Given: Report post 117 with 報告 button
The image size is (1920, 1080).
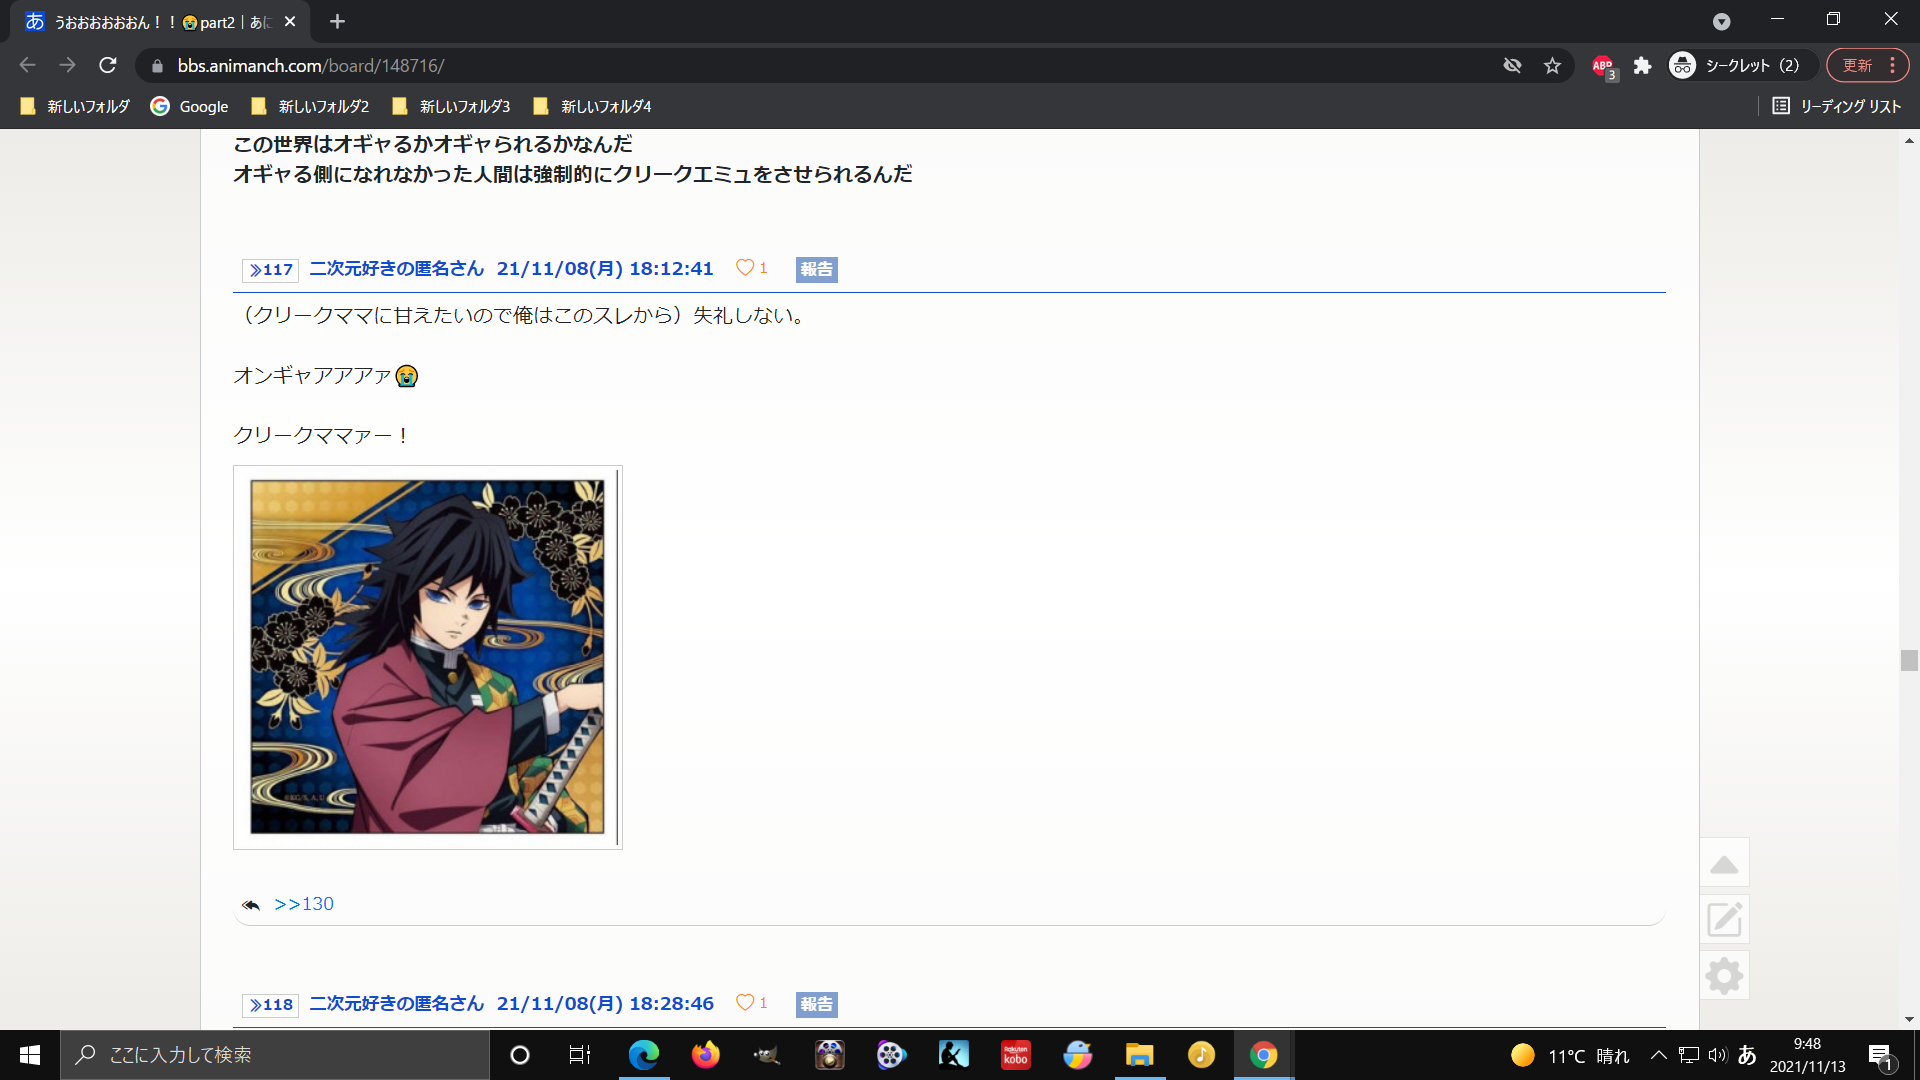Looking at the screenshot, I should pos(816,269).
